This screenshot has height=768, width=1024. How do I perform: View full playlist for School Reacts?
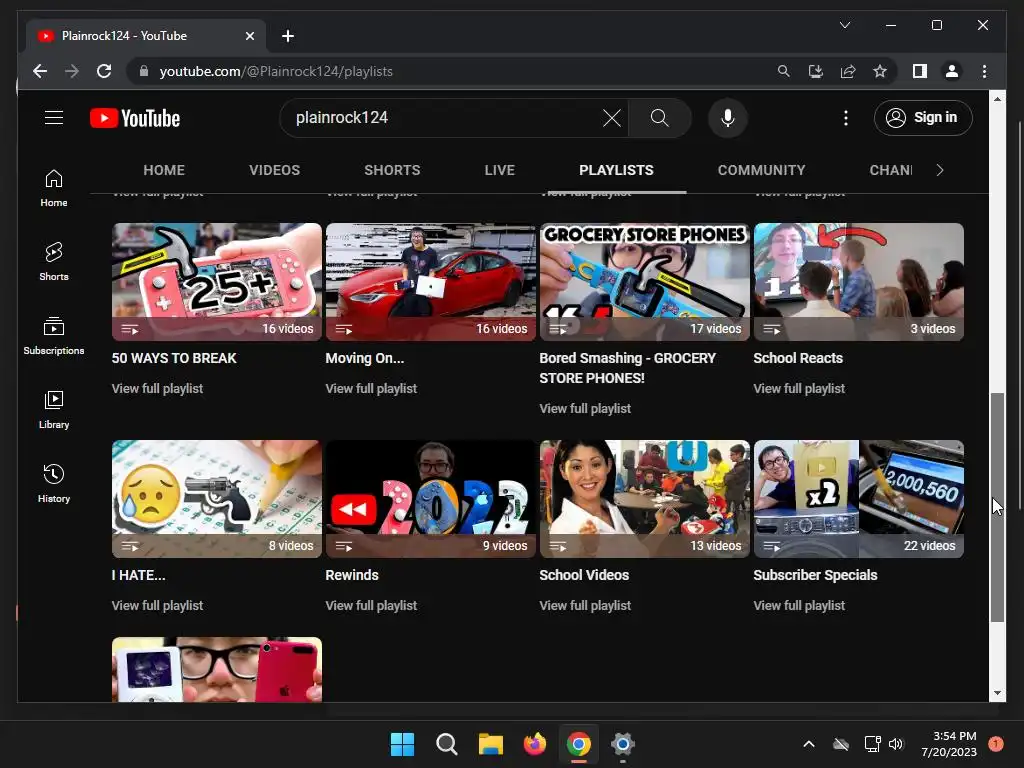(799, 389)
